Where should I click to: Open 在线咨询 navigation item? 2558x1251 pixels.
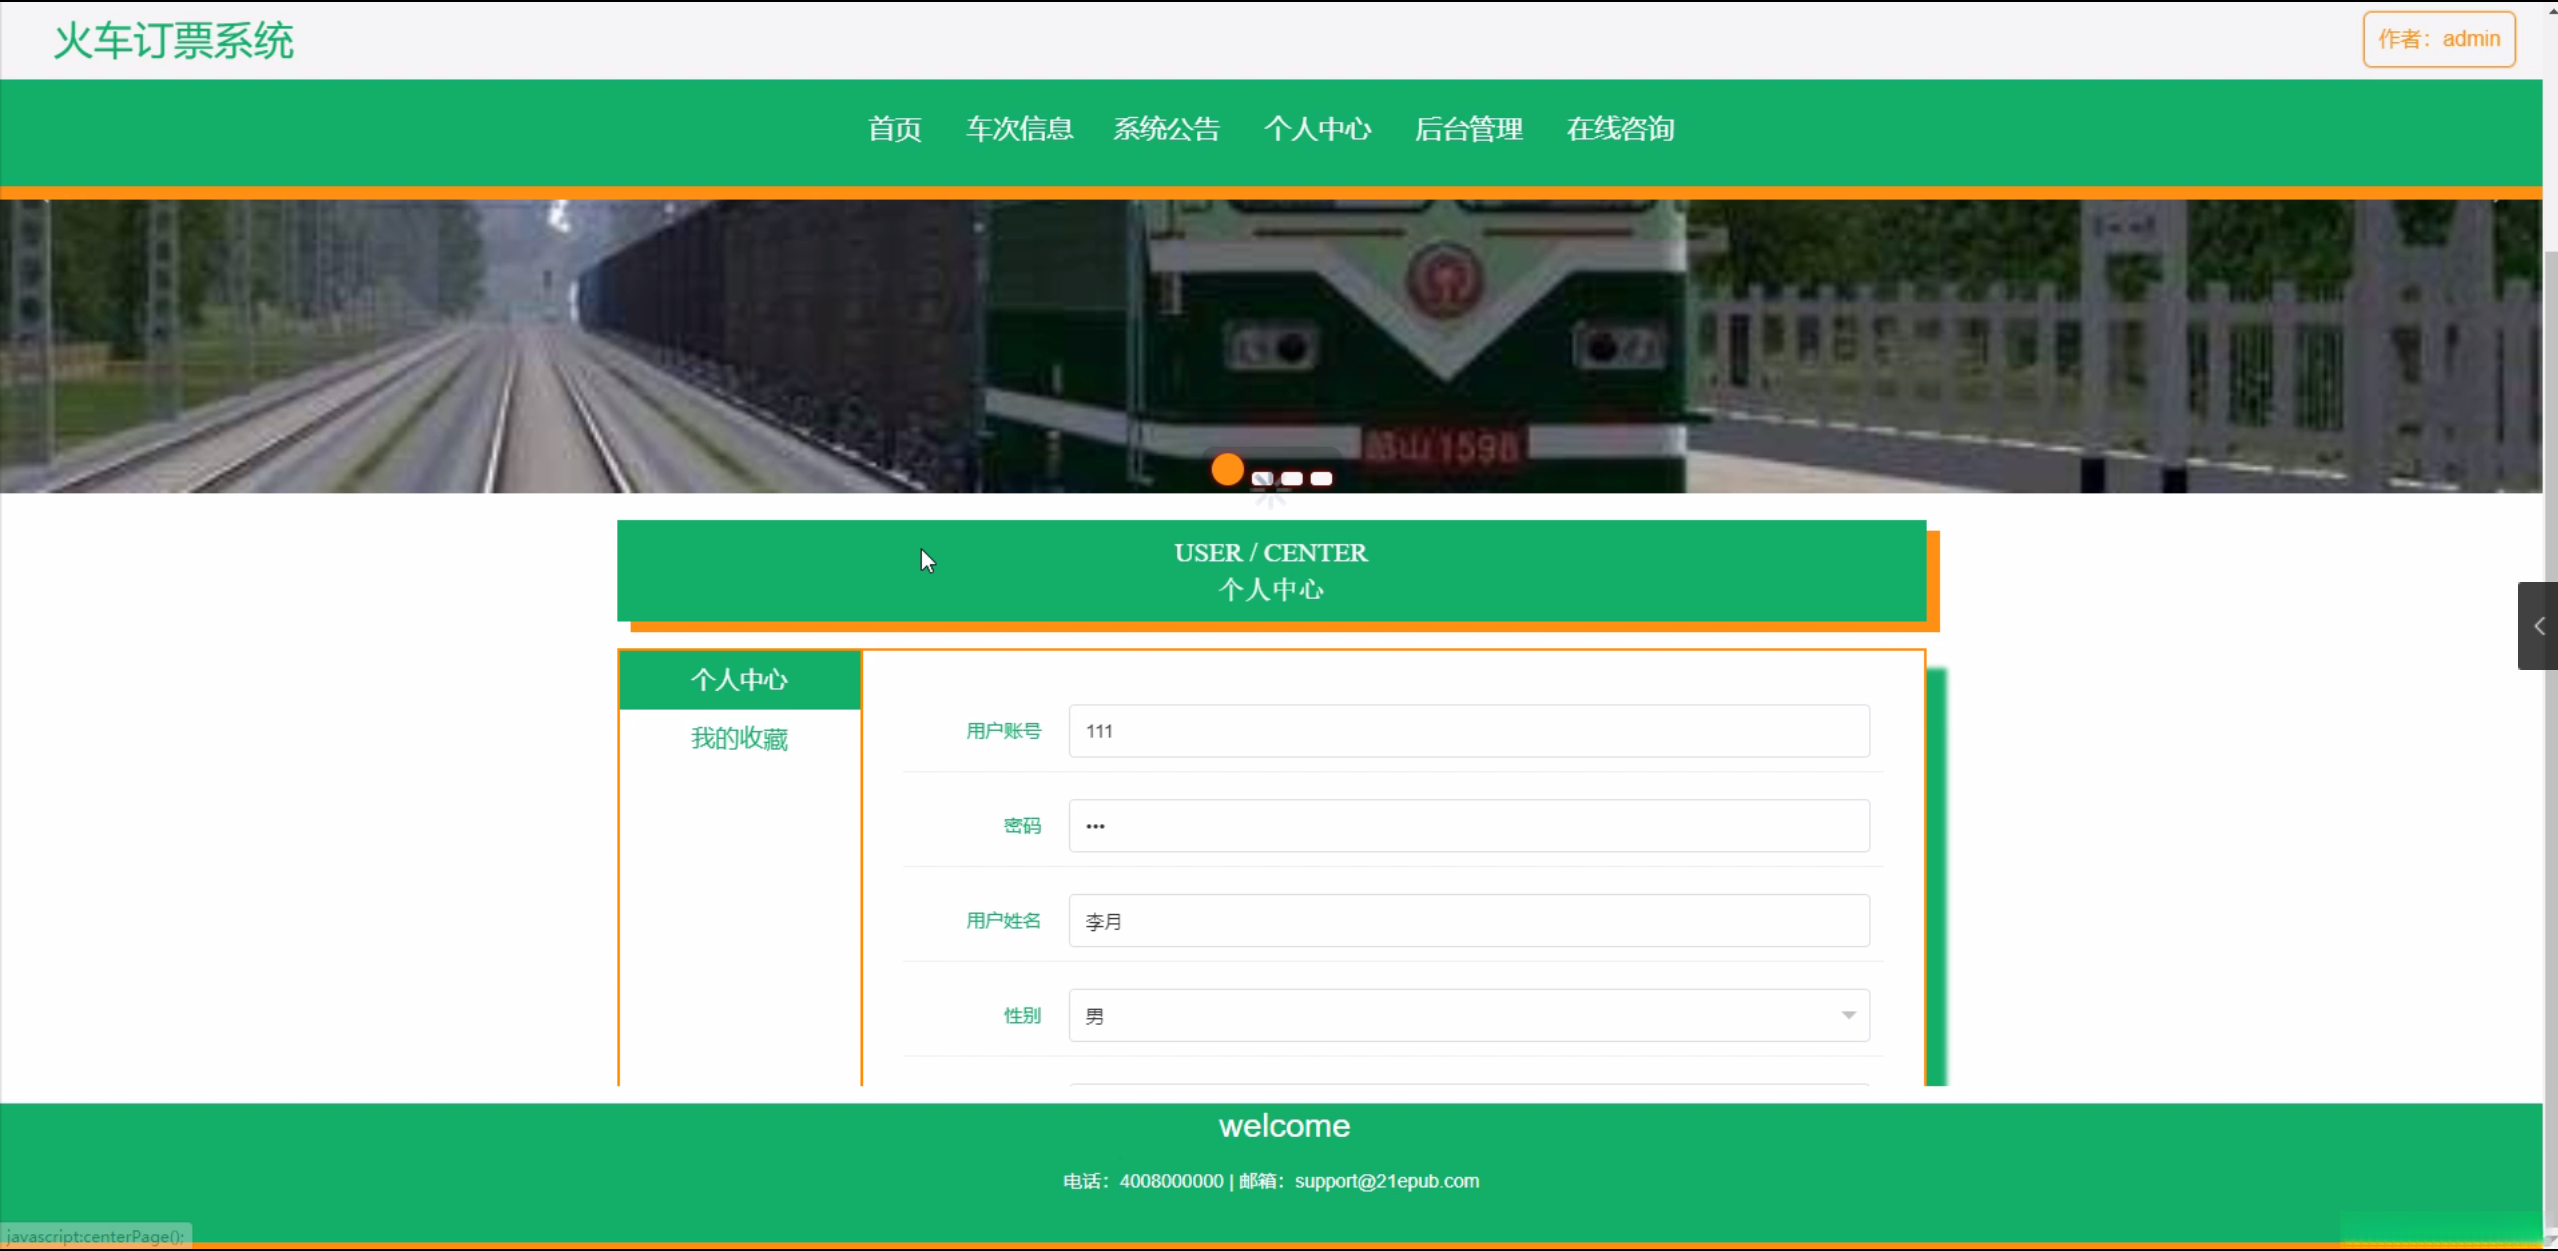(x=1620, y=129)
